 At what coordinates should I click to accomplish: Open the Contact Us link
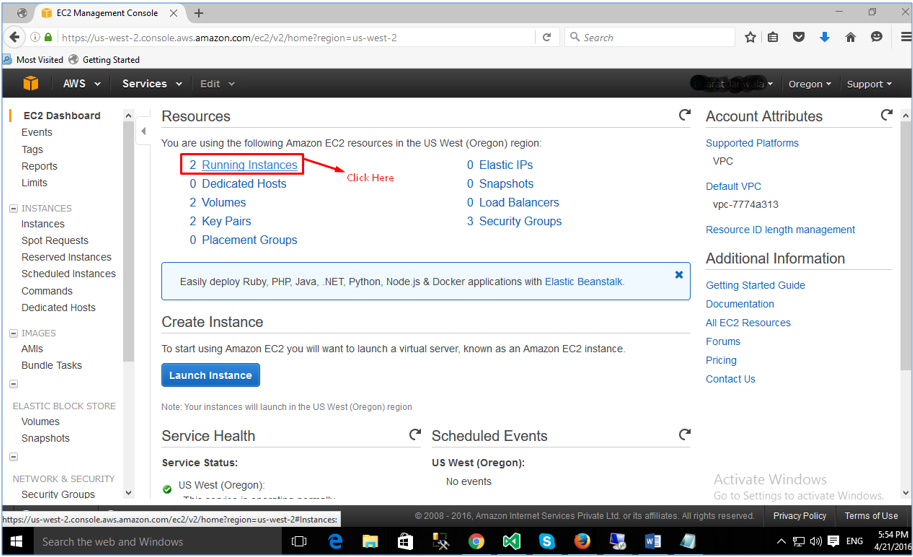(730, 379)
